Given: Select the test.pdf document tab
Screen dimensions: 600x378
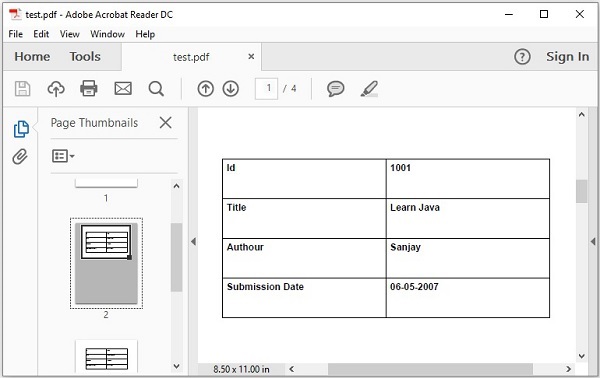Looking at the screenshot, I should click(191, 57).
